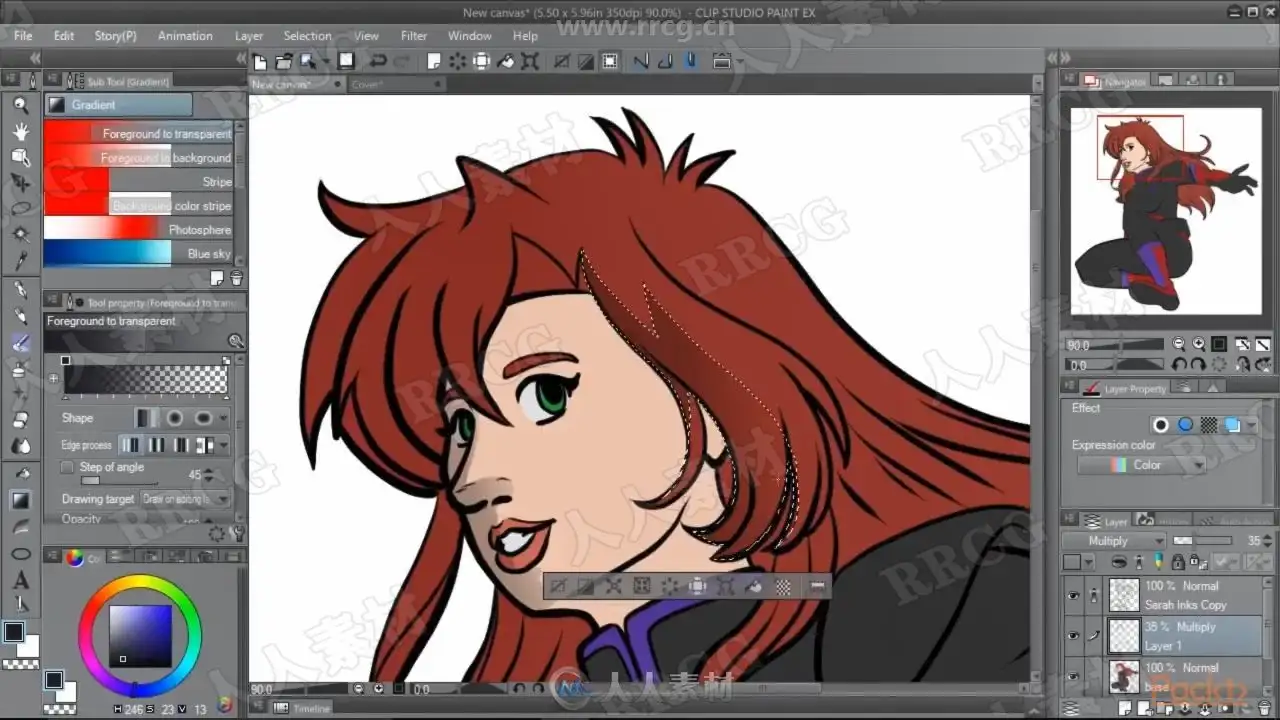Select the Auto select magic wand tool

(20, 235)
